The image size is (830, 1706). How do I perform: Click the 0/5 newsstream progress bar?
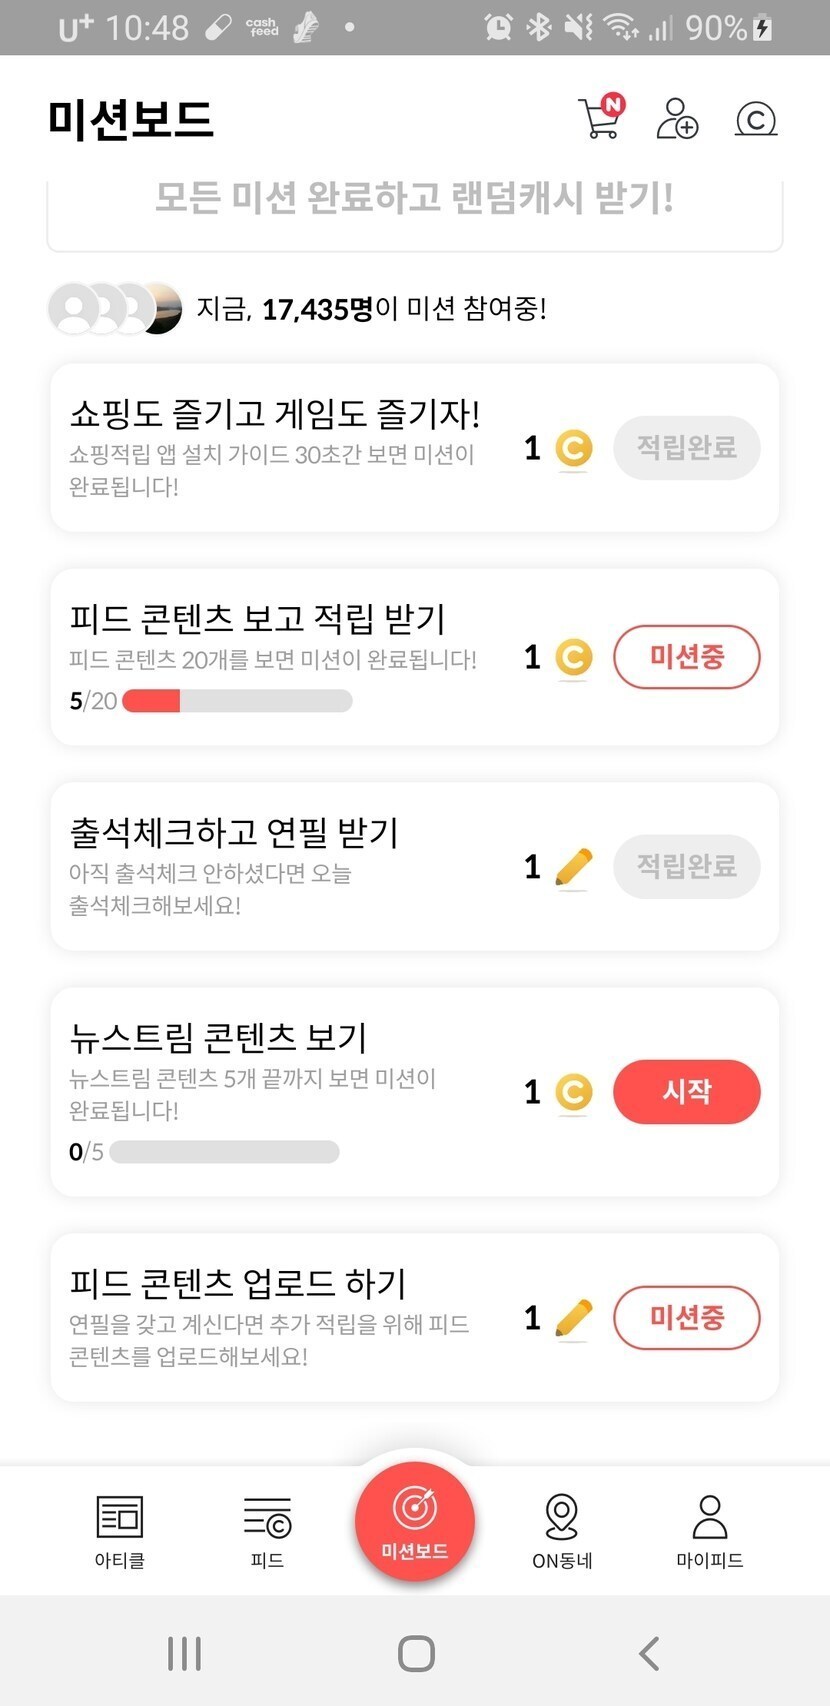tap(224, 1152)
